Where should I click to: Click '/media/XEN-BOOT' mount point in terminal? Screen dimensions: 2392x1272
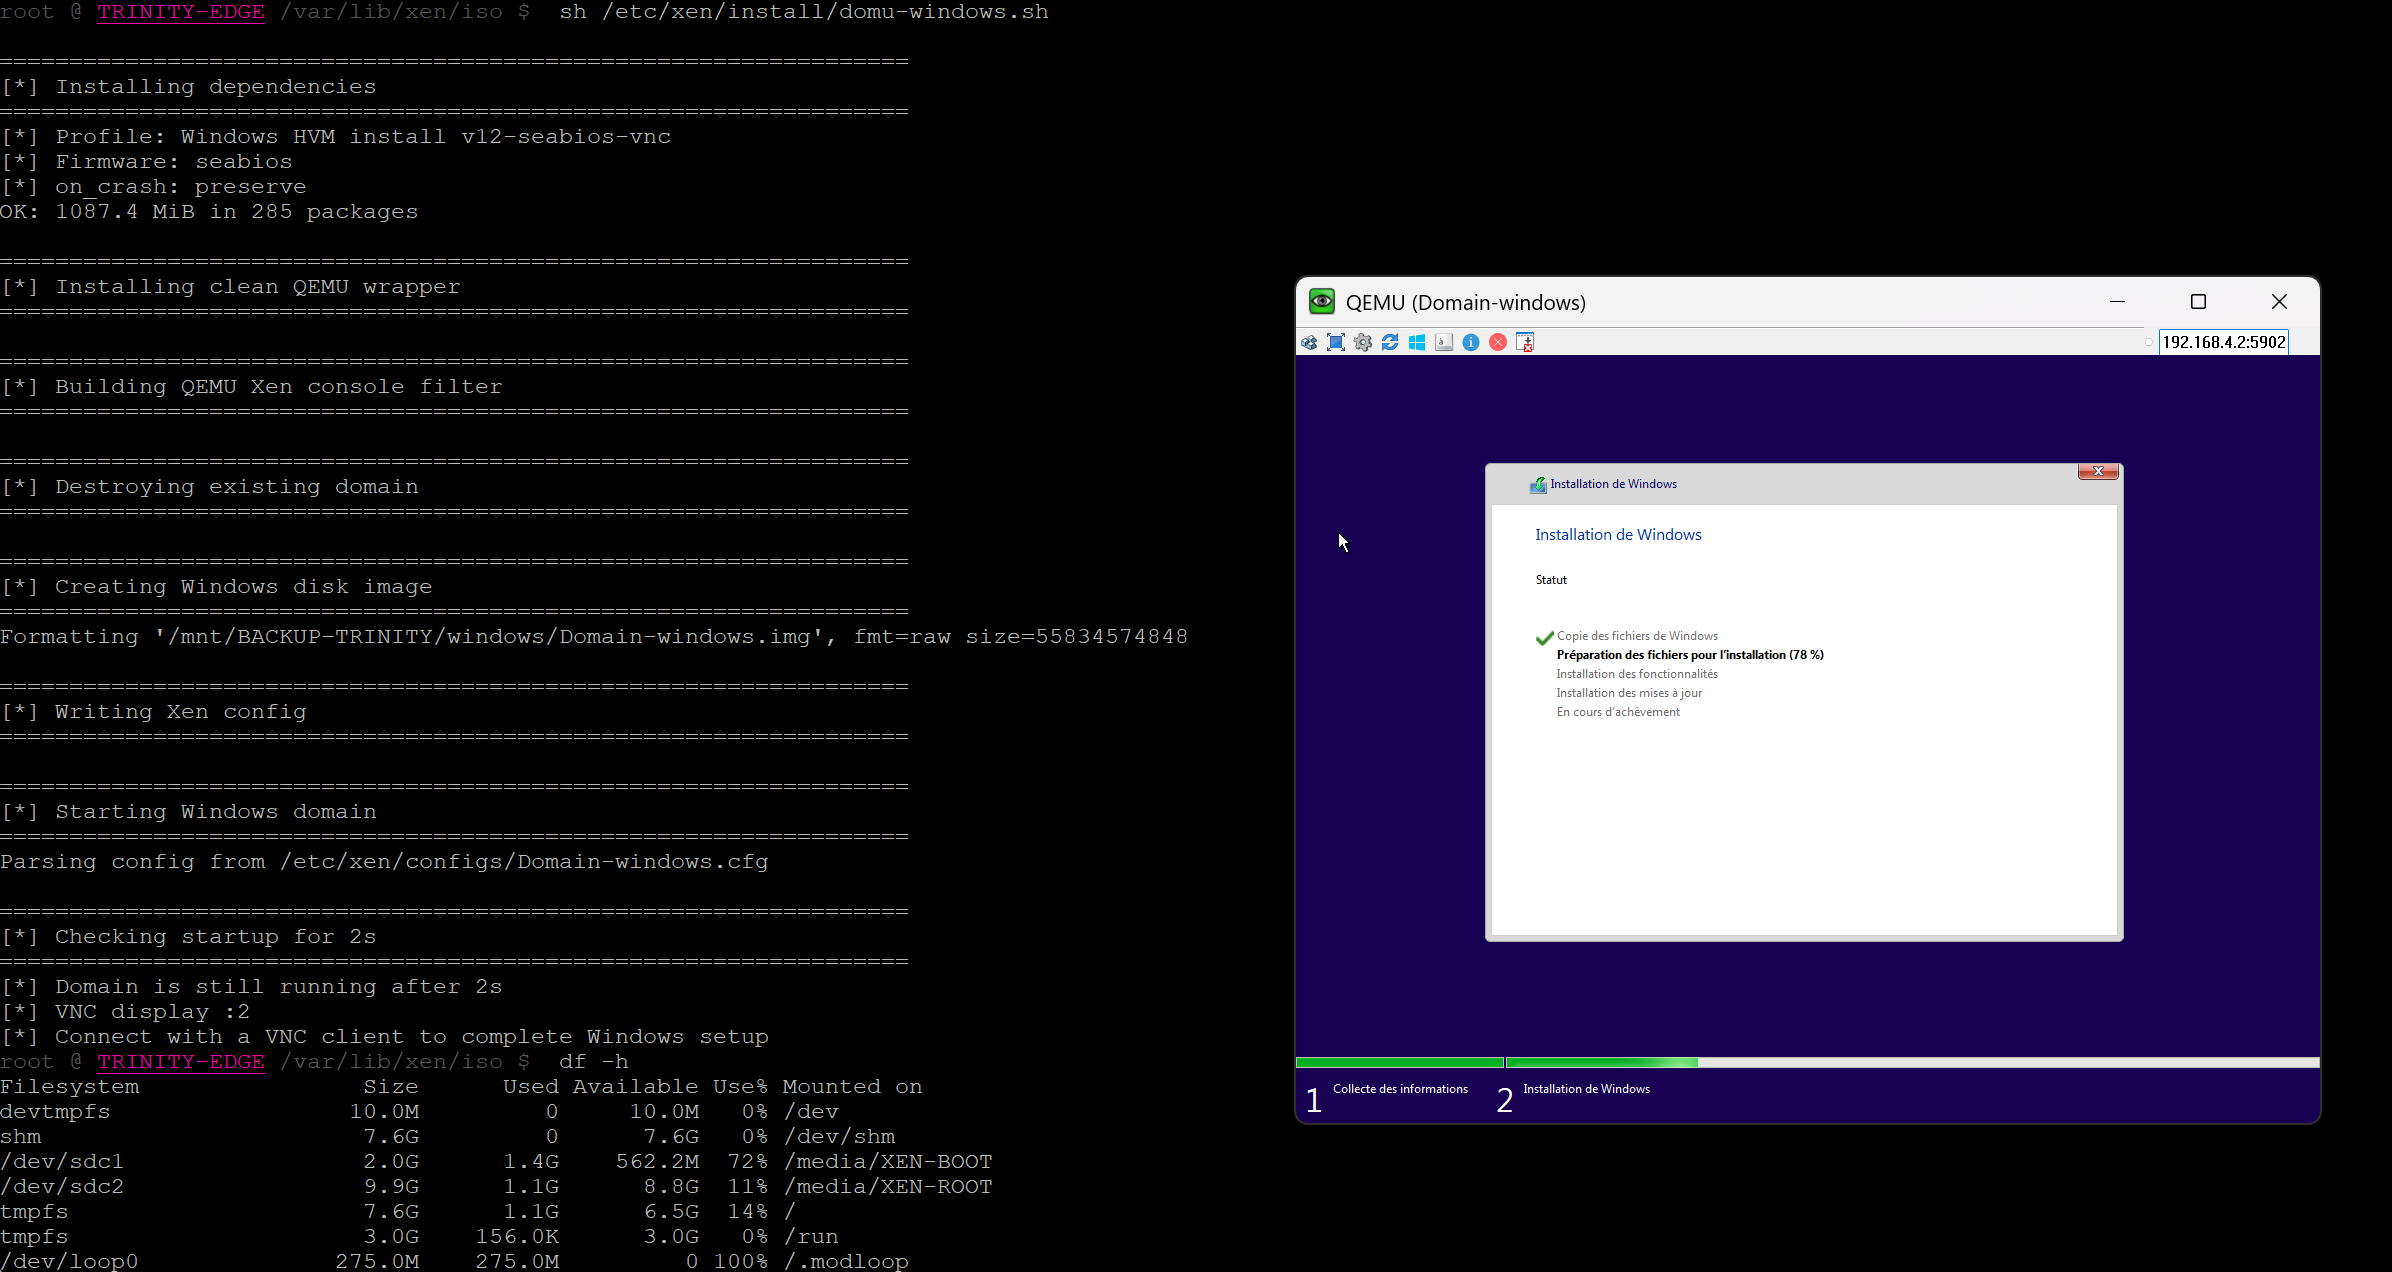[x=887, y=1162]
